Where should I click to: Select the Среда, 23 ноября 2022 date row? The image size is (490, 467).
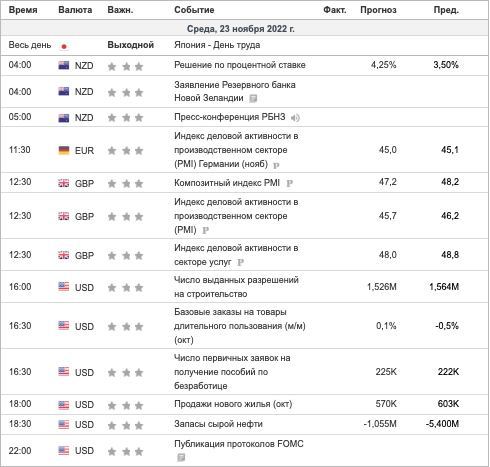pyautogui.click(x=245, y=29)
